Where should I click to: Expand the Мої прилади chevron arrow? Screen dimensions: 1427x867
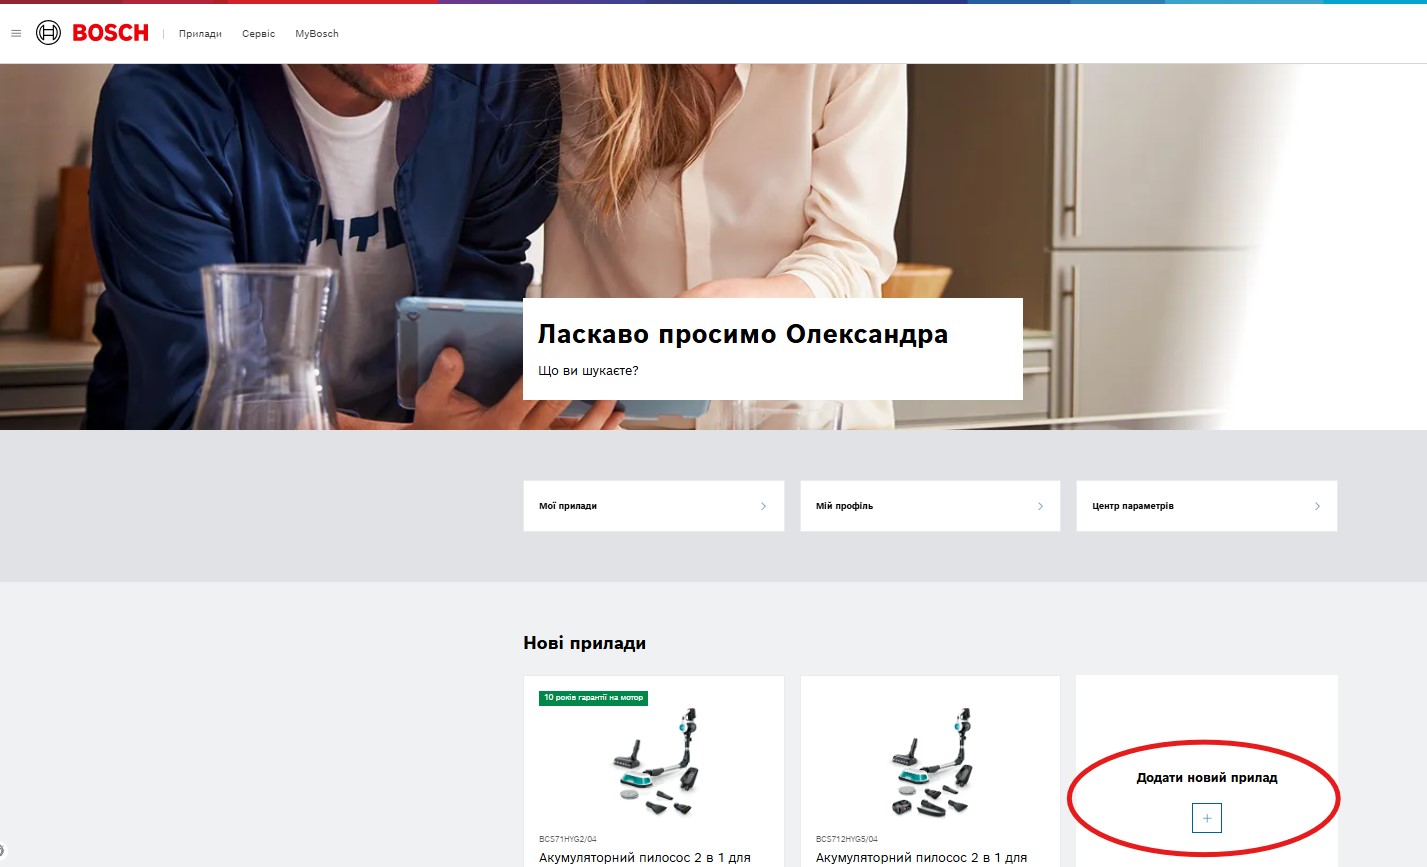(763, 506)
